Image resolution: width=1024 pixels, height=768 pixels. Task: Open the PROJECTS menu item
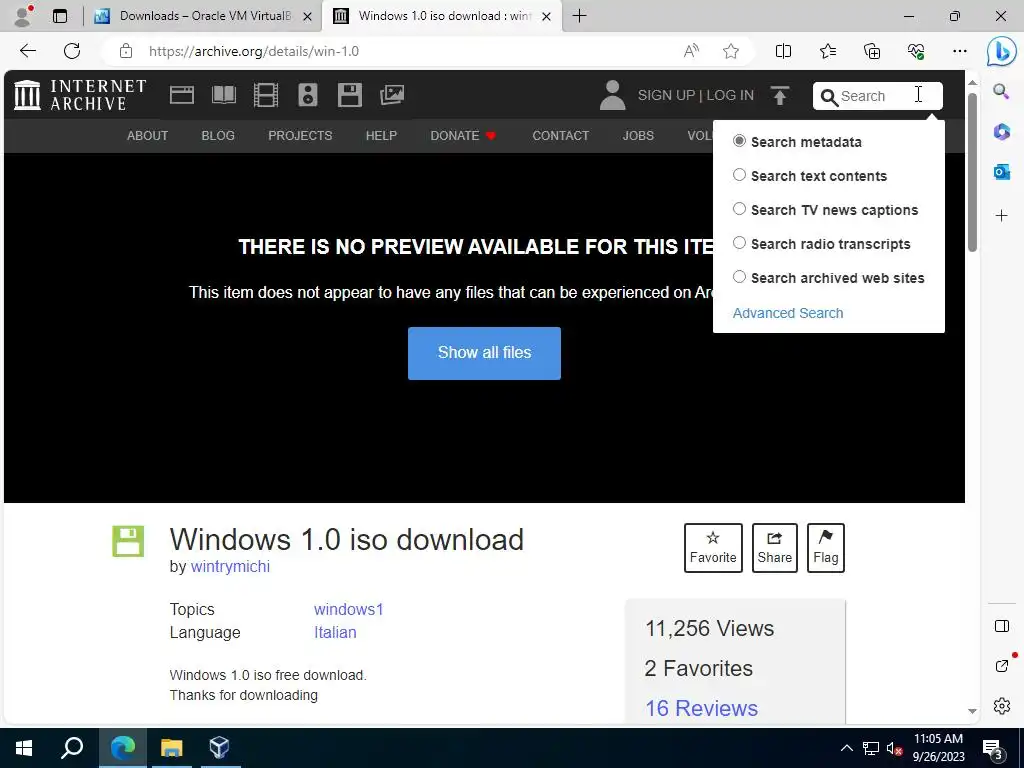[x=300, y=136]
